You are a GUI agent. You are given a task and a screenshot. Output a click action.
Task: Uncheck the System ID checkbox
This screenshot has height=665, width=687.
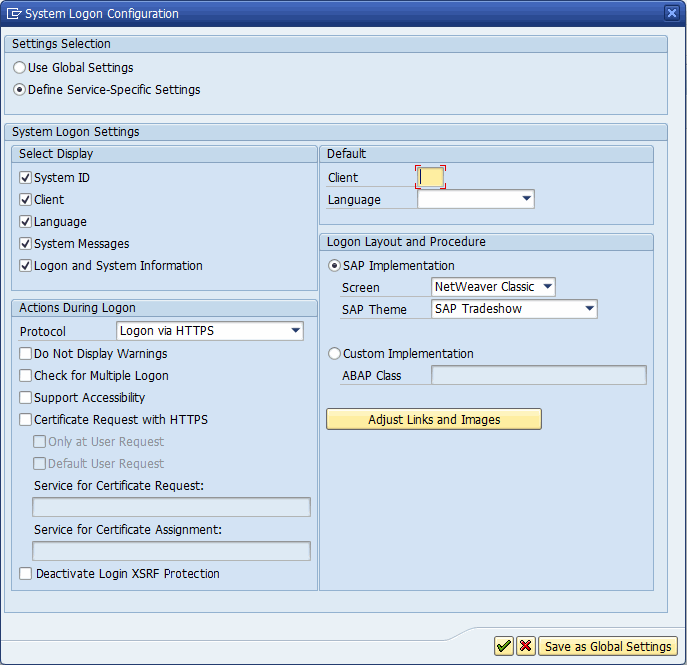coord(26,178)
